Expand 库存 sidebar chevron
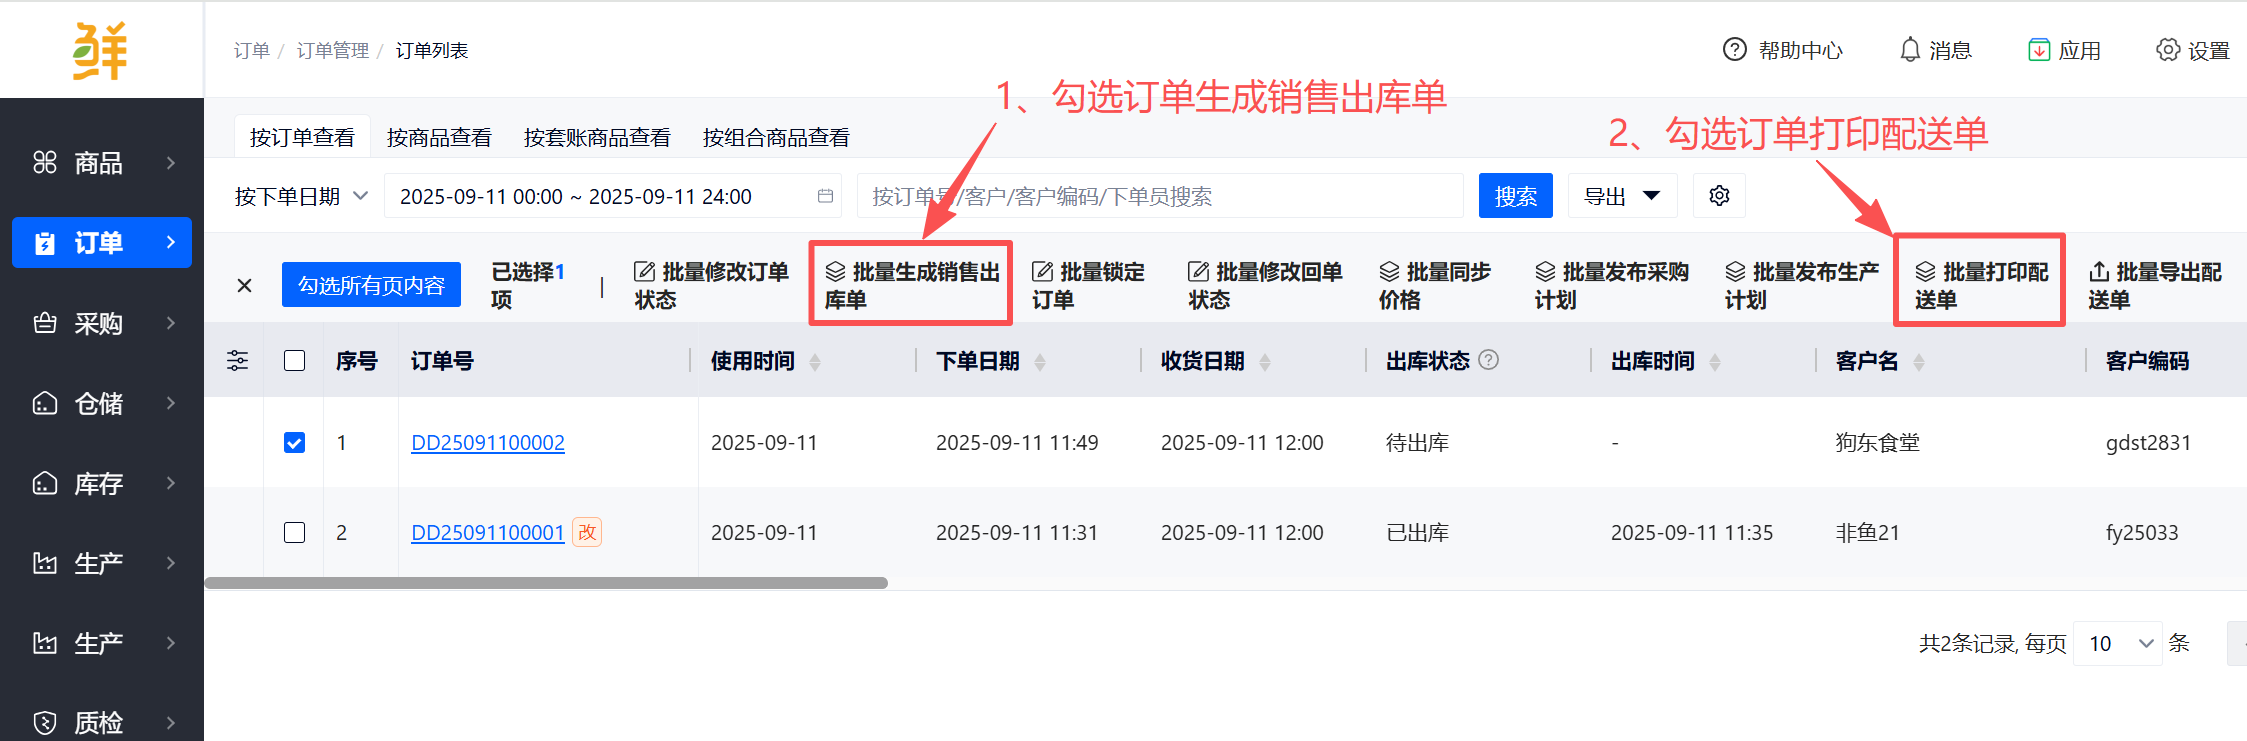Screen dimensions: 2247x741 (x=171, y=483)
